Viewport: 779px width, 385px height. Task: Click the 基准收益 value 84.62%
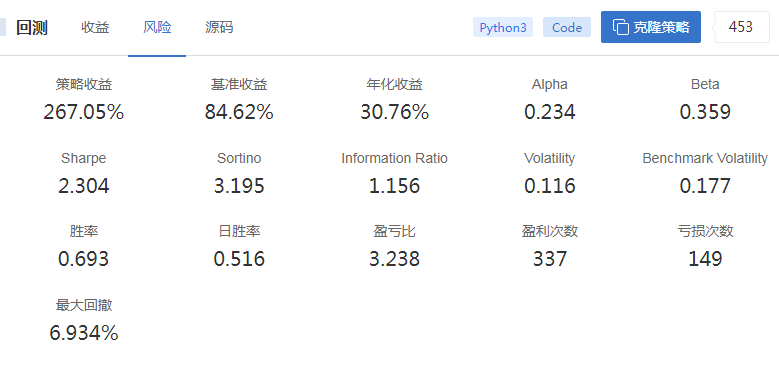(239, 112)
